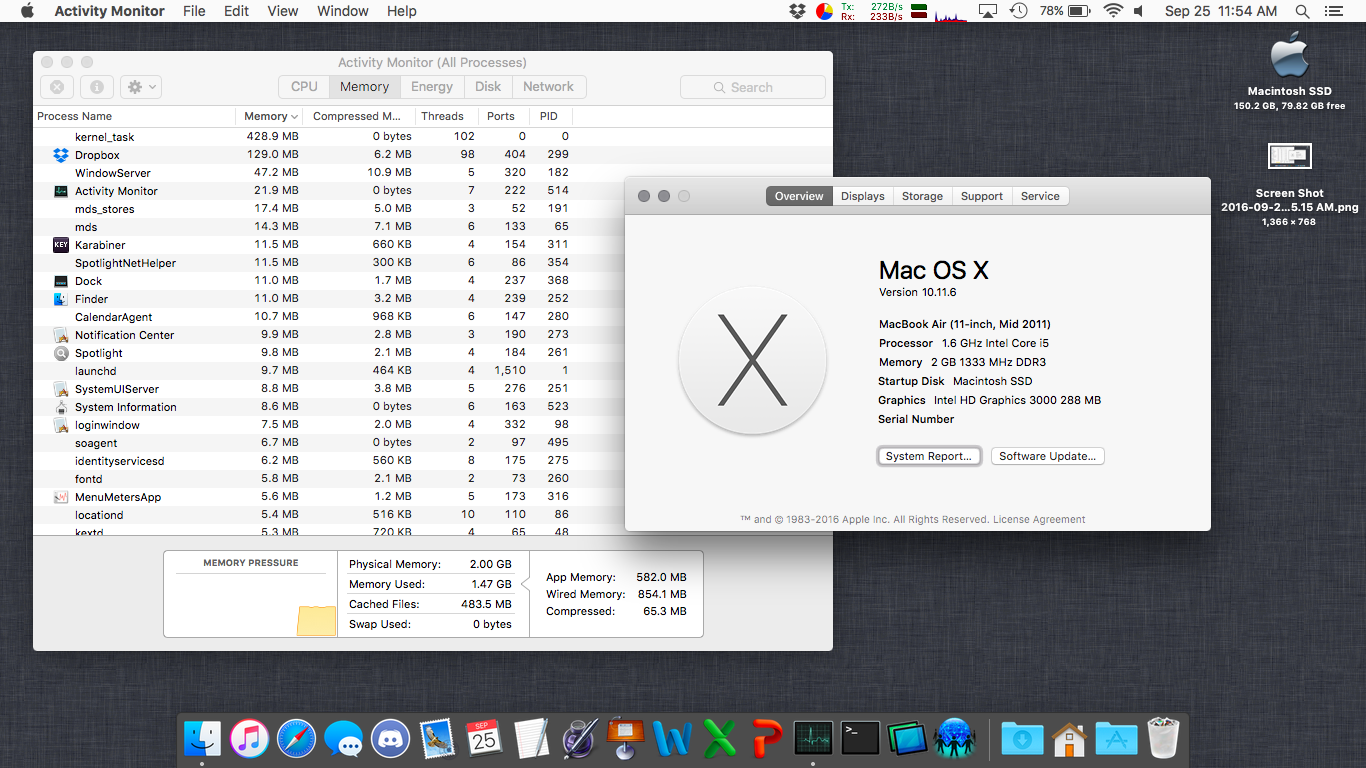Switch to the CPU tab
This screenshot has height=768, width=1366.
(x=304, y=87)
